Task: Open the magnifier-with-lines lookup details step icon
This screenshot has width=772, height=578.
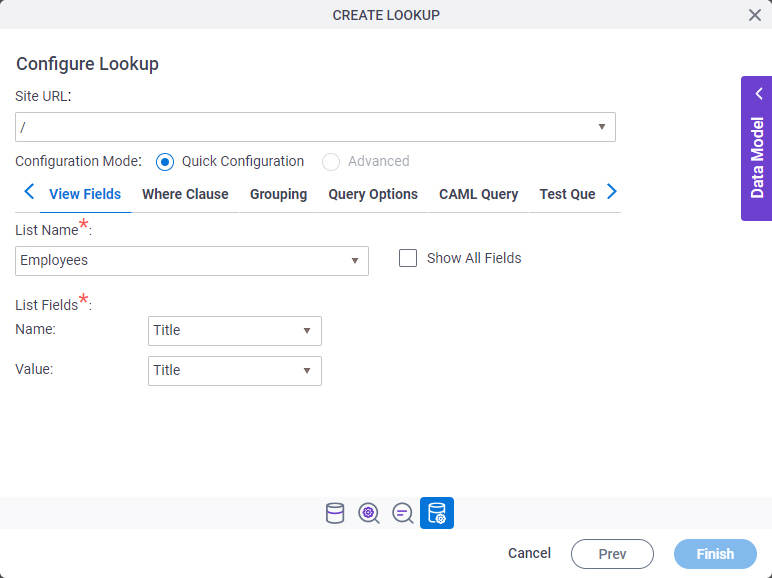Action: click(x=402, y=513)
